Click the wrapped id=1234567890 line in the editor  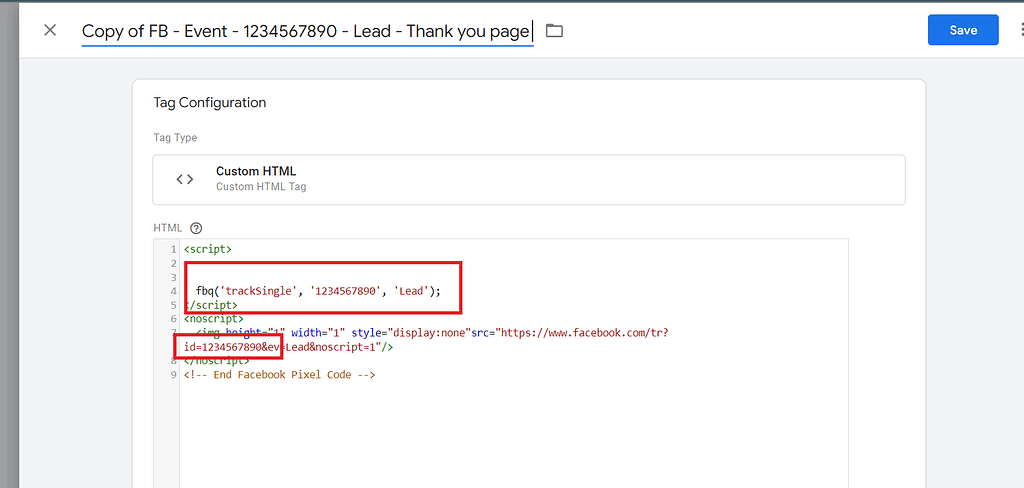point(288,347)
